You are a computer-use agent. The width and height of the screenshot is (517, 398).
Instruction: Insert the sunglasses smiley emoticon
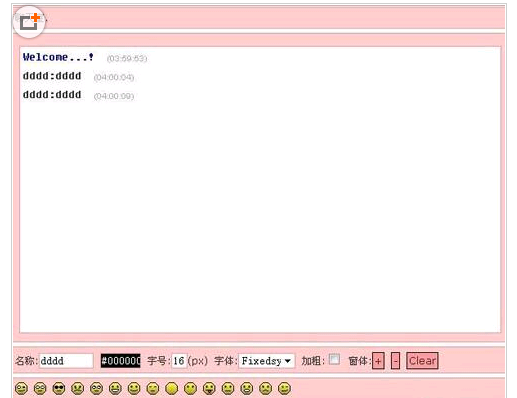point(59,388)
